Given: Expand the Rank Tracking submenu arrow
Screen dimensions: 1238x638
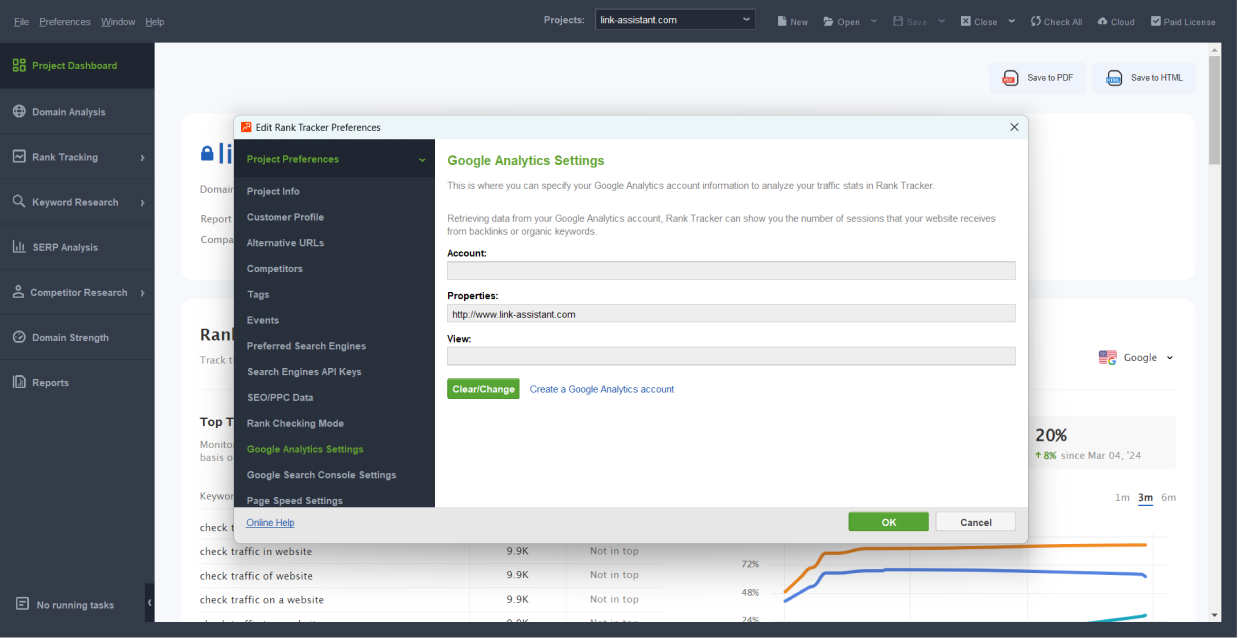Looking at the screenshot, I should coord(143,158).
